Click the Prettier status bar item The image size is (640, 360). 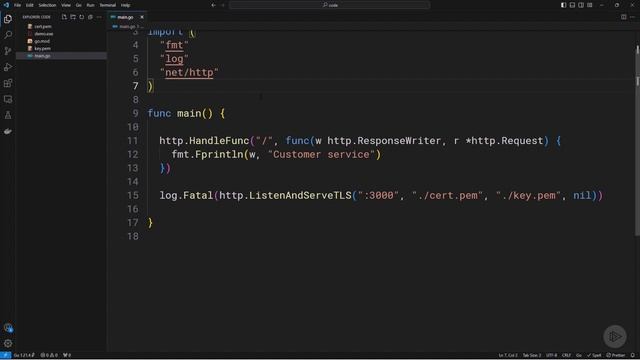click(616, 356)
